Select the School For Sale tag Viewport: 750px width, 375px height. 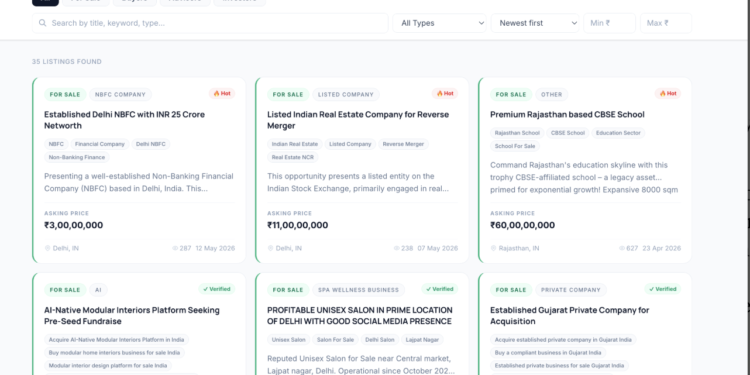(x=515, y=146)
